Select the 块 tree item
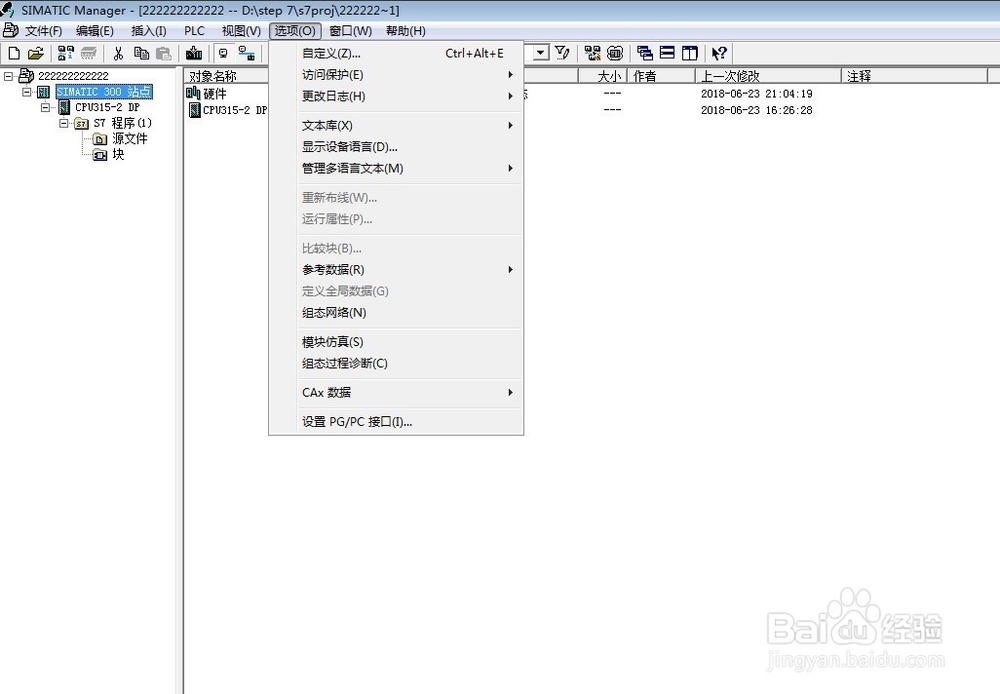 (118, 154)
